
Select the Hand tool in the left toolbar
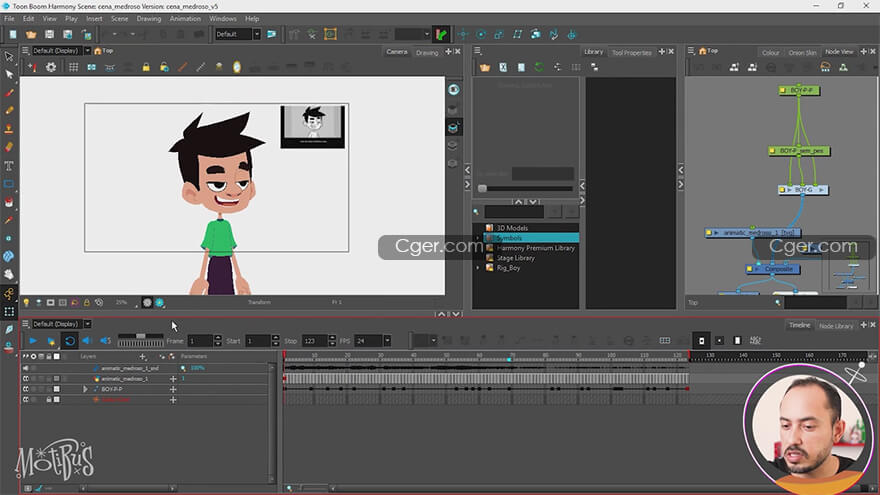coord(9,274)
